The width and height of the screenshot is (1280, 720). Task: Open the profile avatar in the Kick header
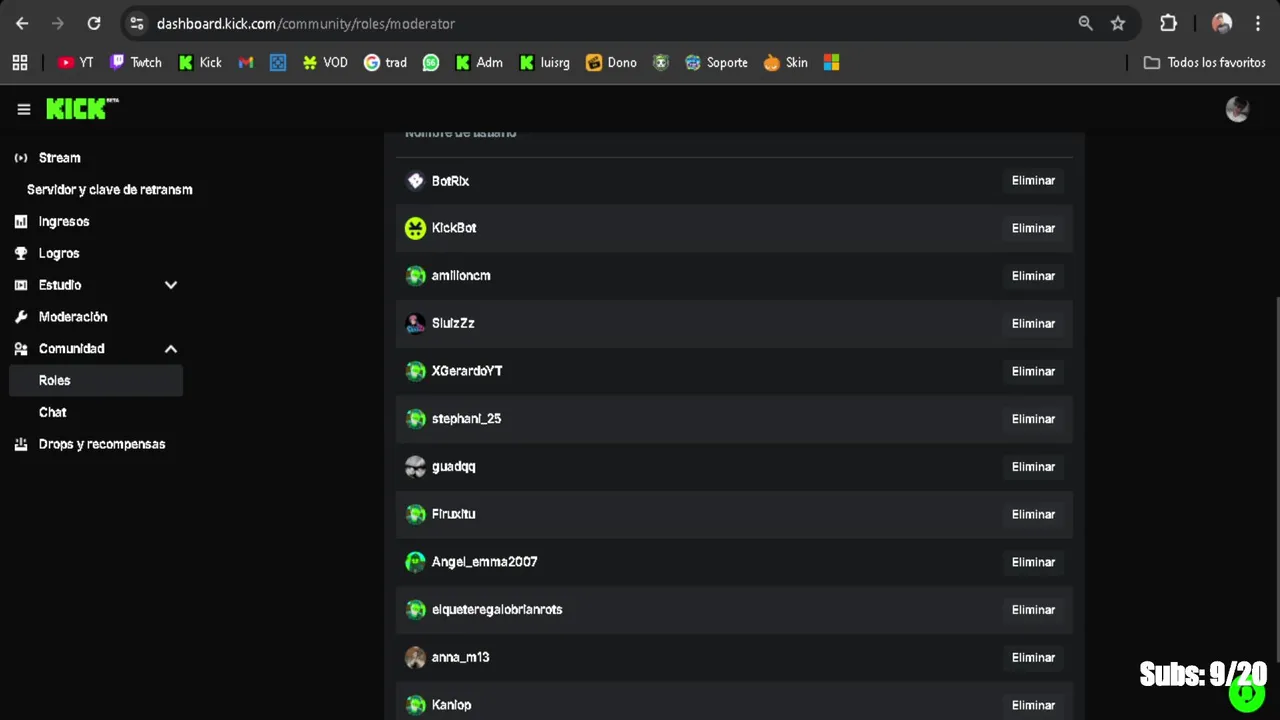click(1237, 109)
